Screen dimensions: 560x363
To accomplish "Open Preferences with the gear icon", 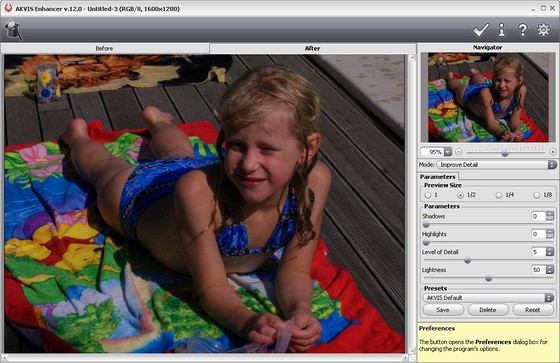I will pyautogui.click(x=544, y=29).
